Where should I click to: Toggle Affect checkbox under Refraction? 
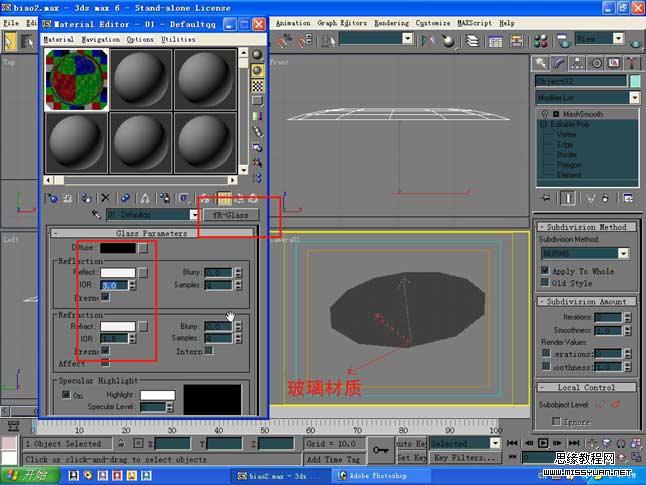click(105, 363)
